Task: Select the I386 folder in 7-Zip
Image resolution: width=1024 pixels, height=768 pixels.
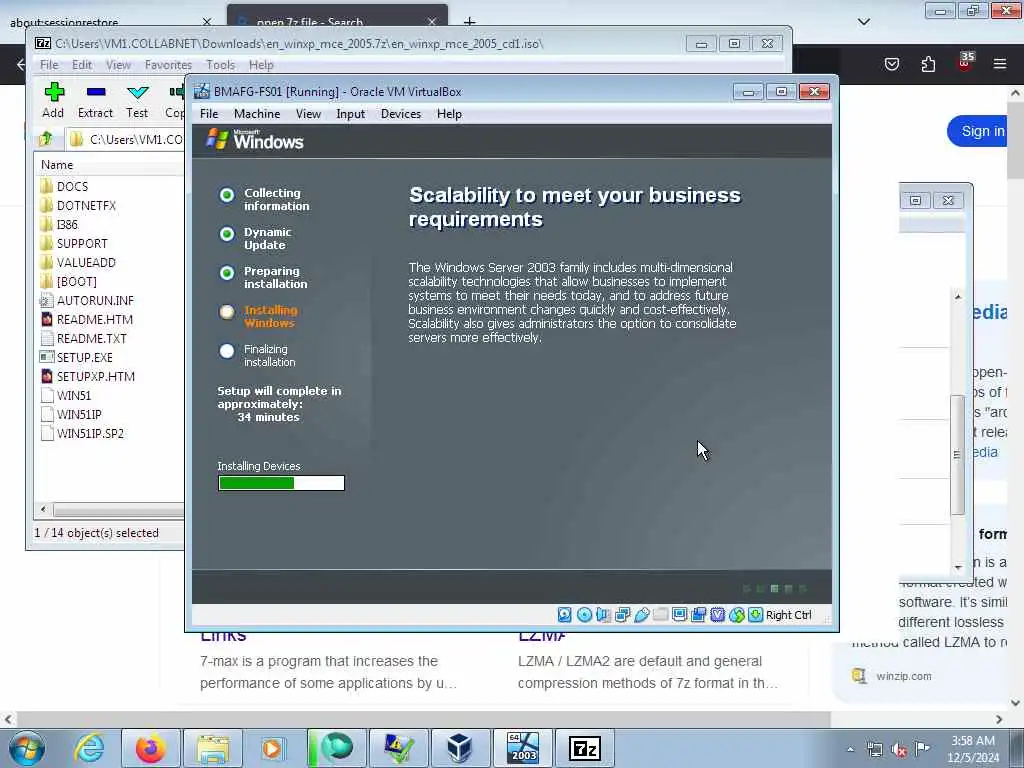Action: (x=67, y=225)
